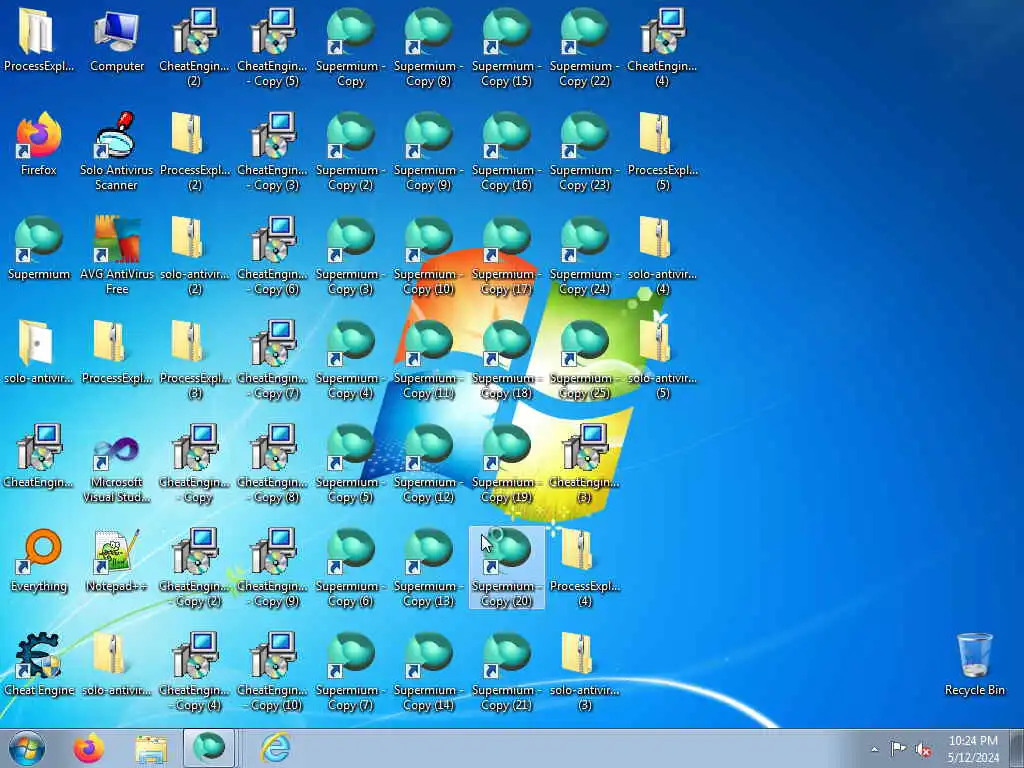
Task: Select solo-antivir... (2) zip archive
Action: tap(195, 255)
